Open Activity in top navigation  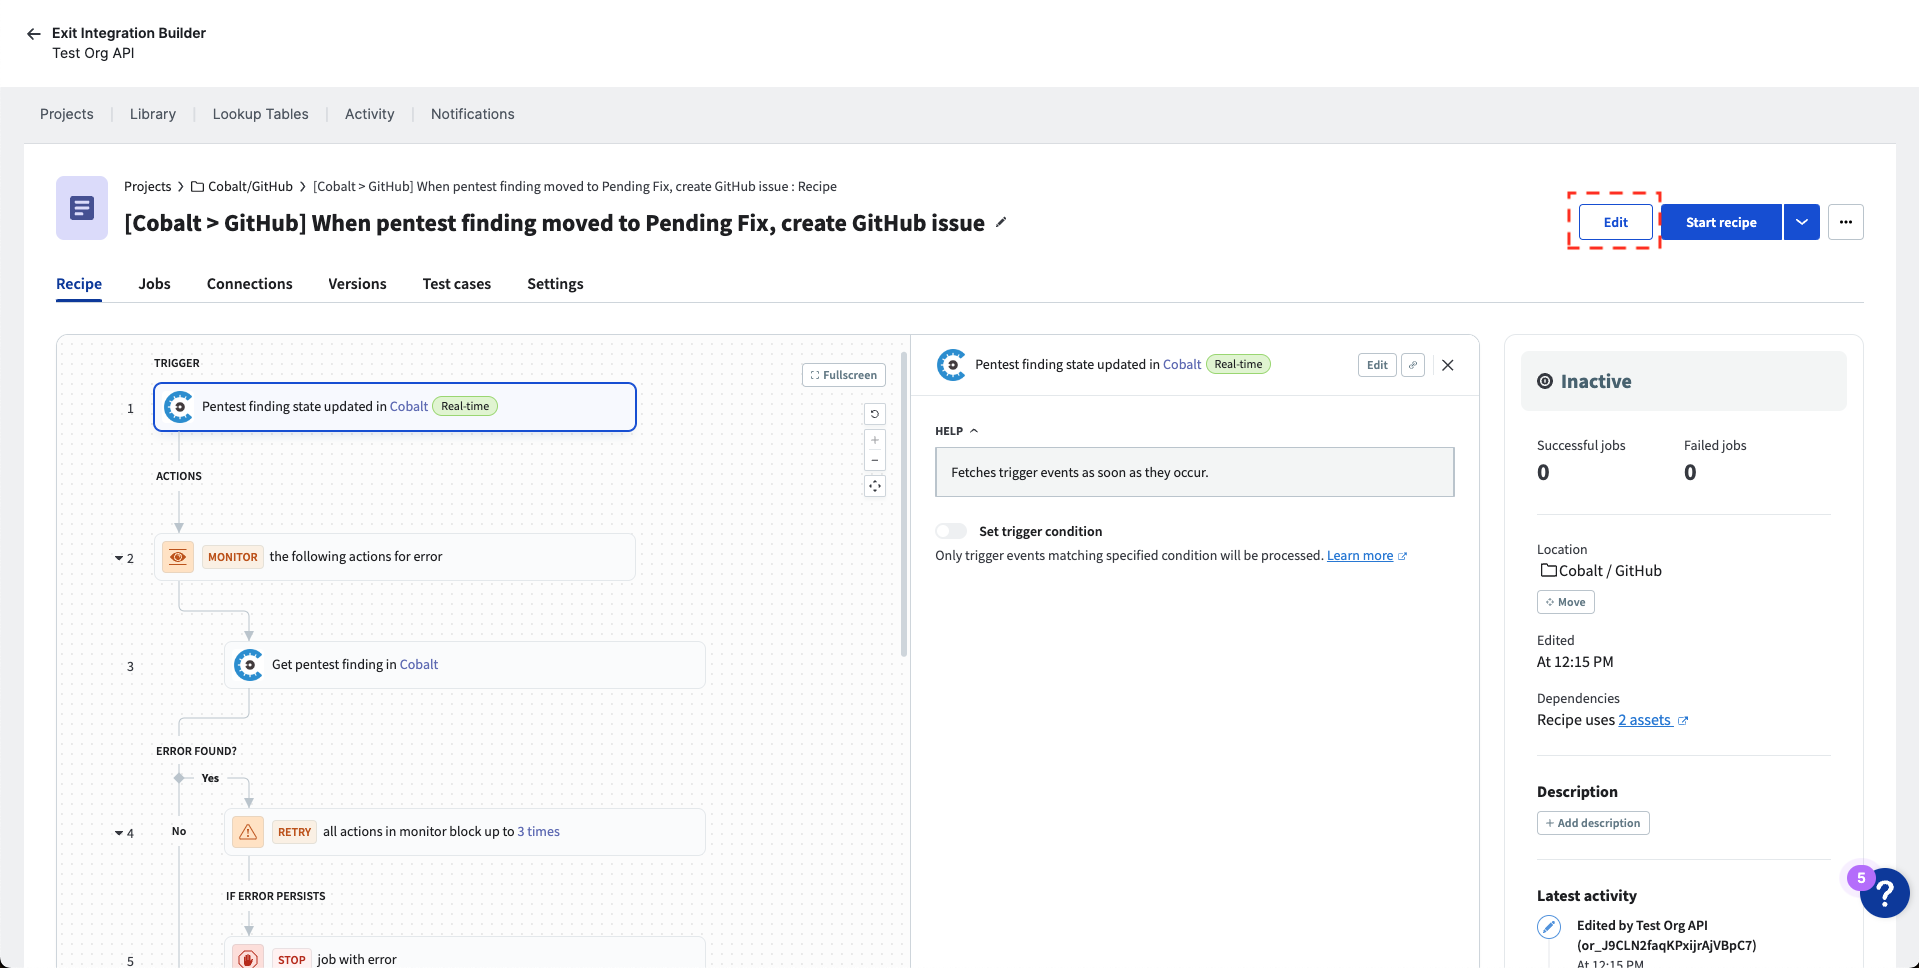(x=369, y=114)
